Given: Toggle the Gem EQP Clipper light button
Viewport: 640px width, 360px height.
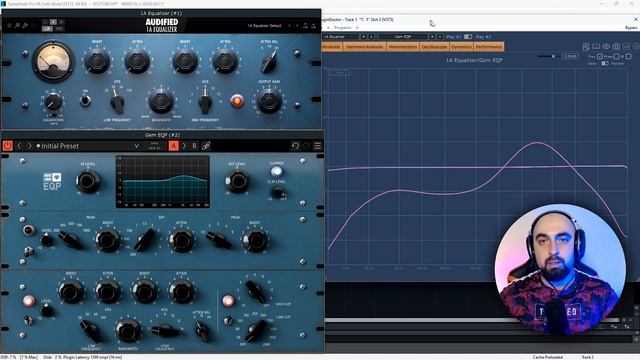Looking at the screenshot, I should coord(277,171).
